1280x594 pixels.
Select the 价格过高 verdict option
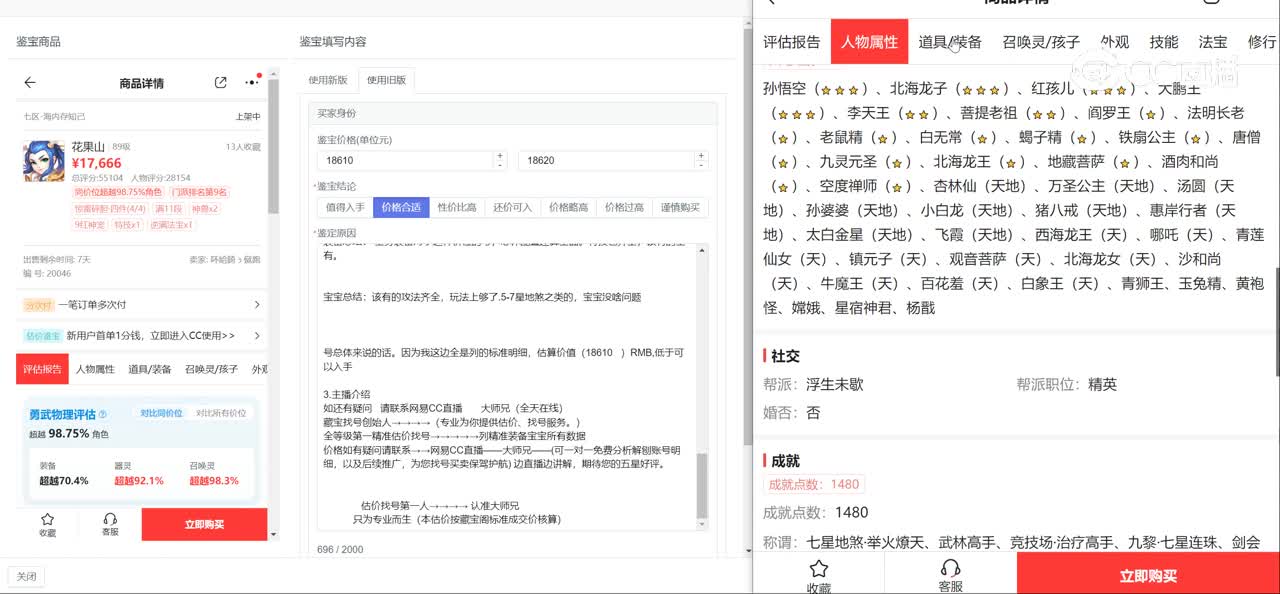click(x=624, y=208)
